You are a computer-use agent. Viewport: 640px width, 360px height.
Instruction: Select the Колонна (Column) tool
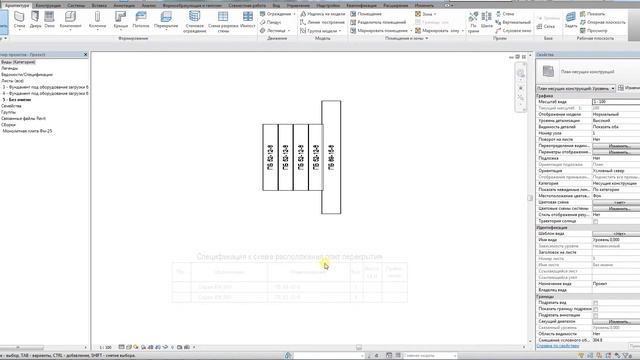click(x=97, y=20)
